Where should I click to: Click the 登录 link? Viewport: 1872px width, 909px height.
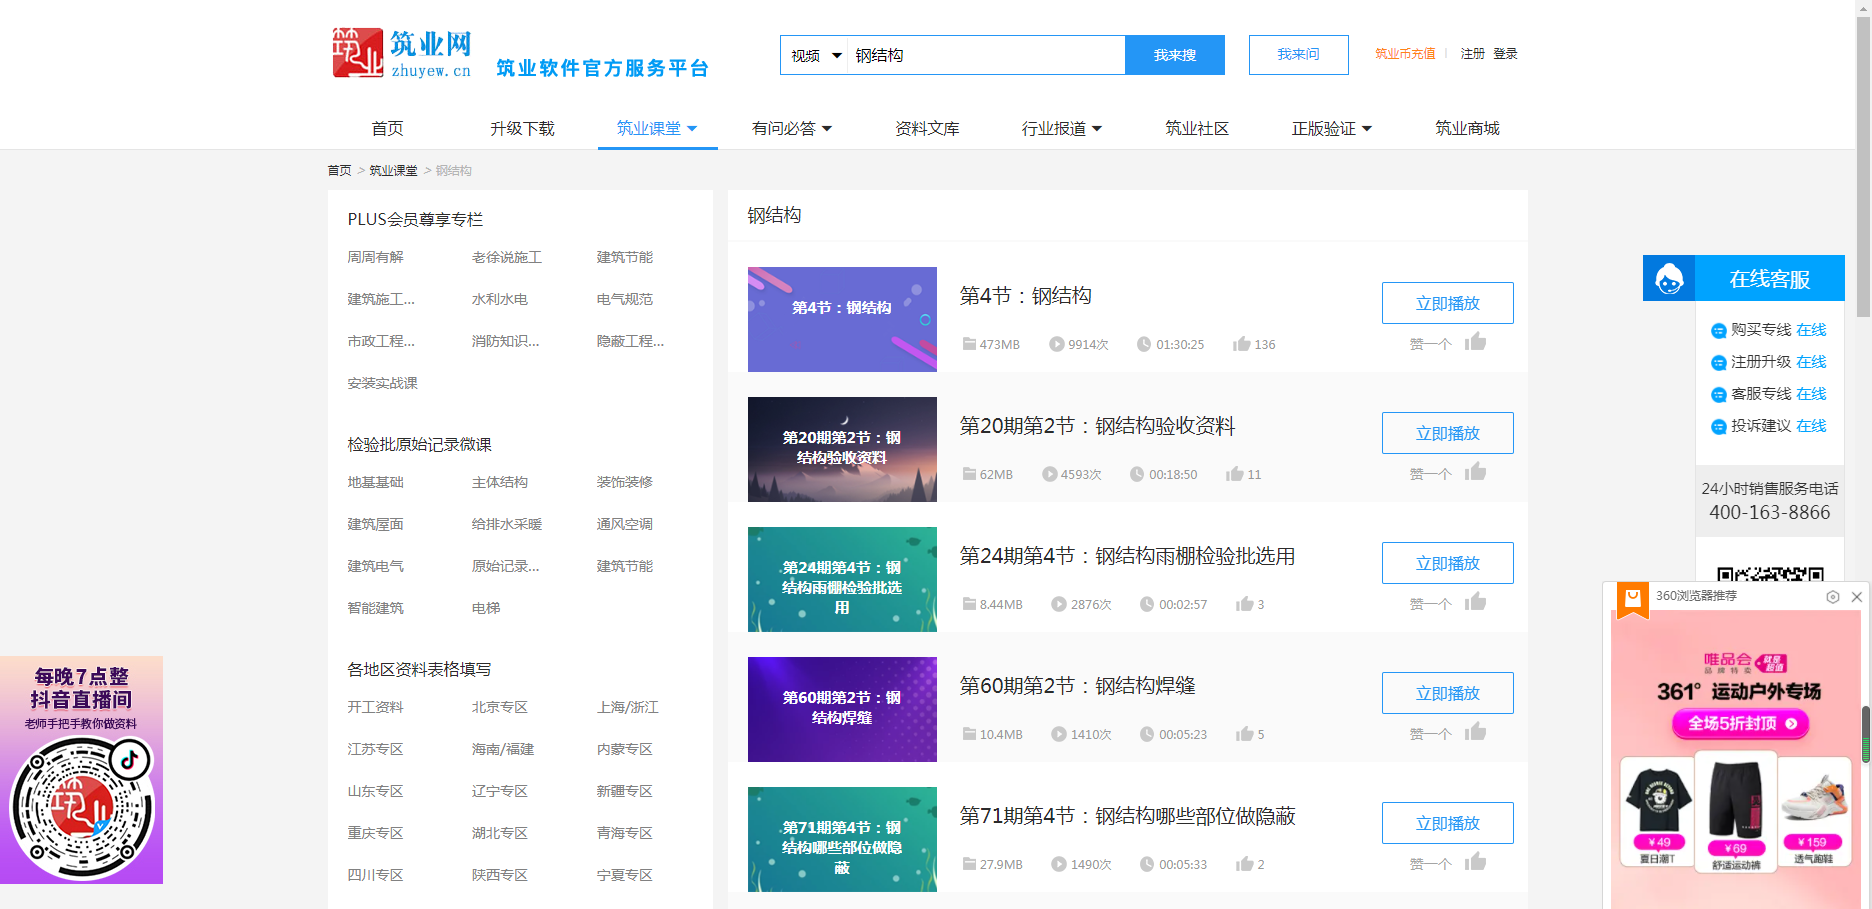[1505, 54]
